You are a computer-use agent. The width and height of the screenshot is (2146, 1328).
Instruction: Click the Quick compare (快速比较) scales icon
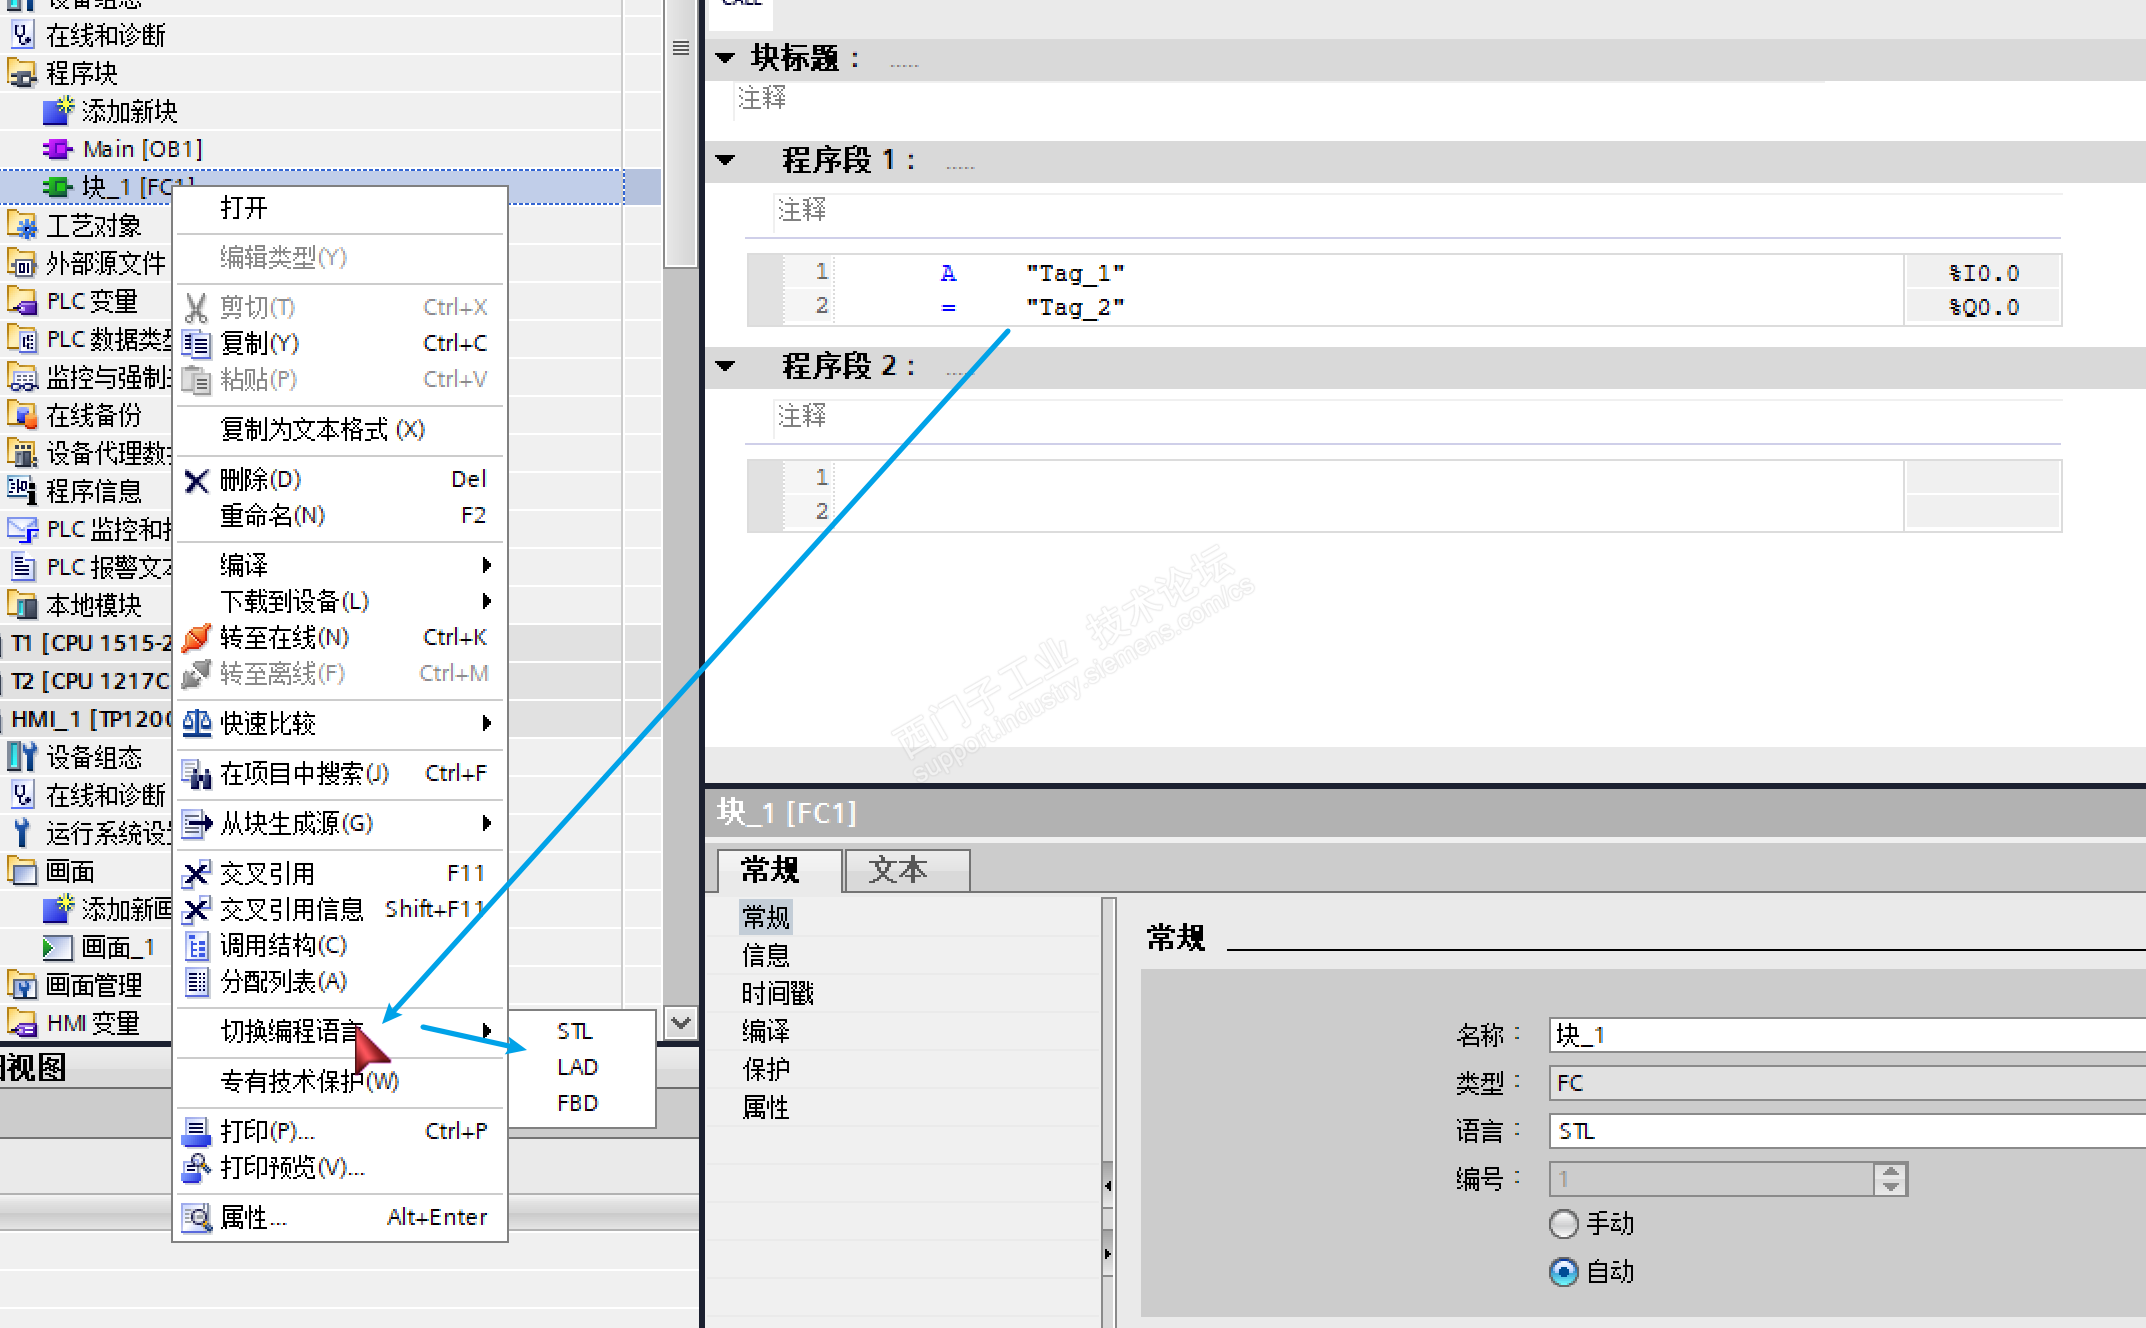tap(197, 723)
